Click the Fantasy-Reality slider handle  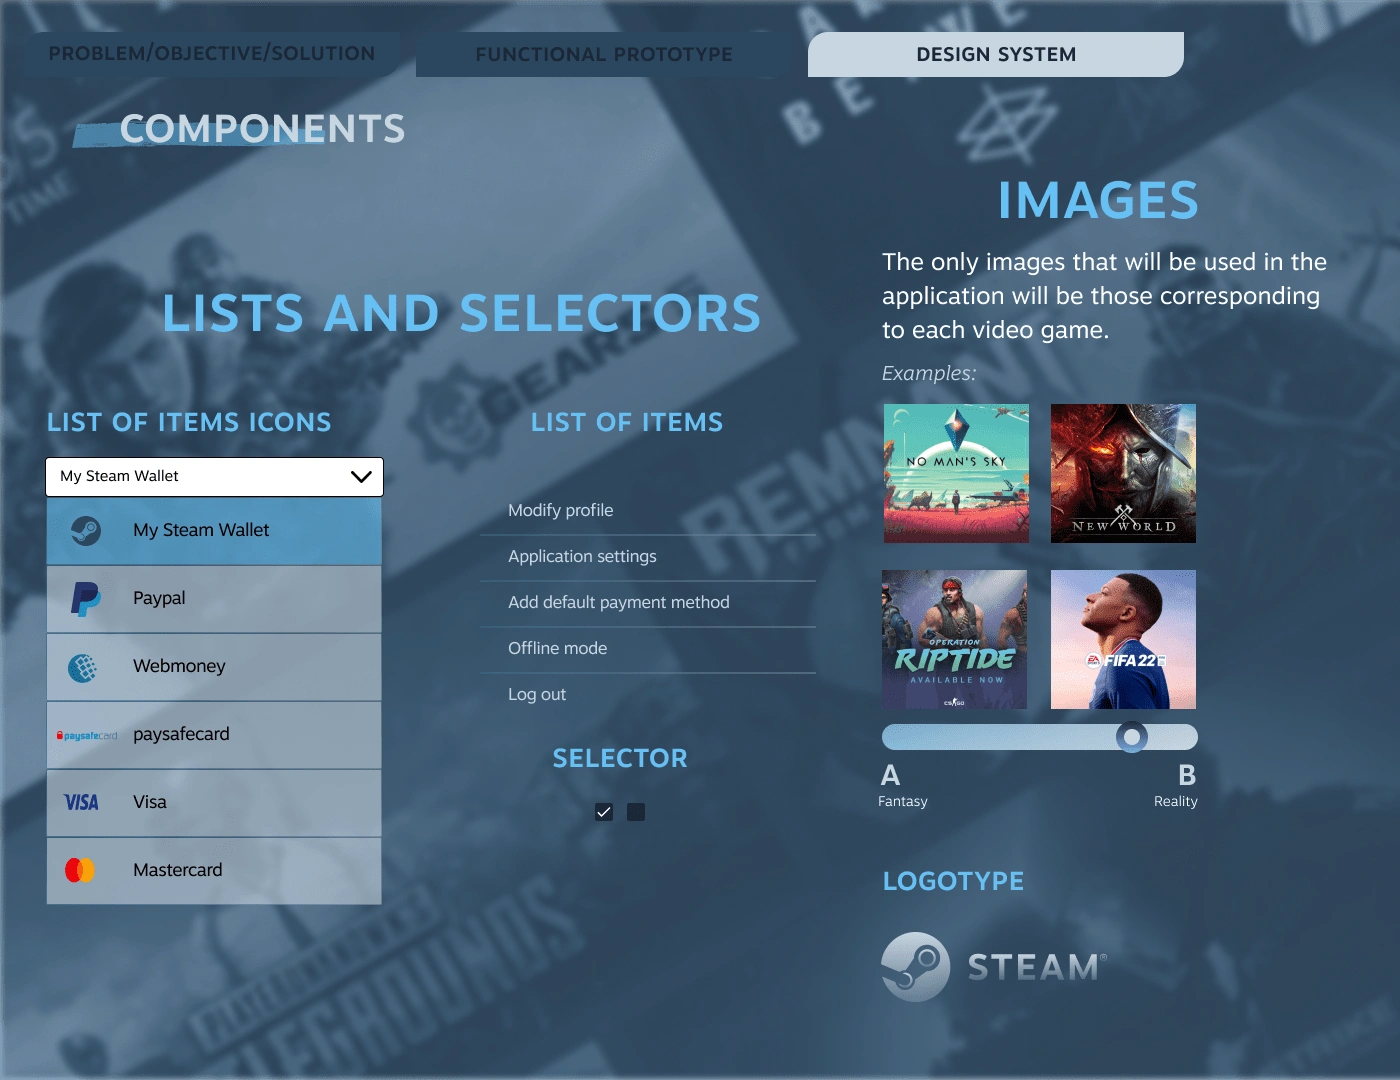click(1132, 737)
